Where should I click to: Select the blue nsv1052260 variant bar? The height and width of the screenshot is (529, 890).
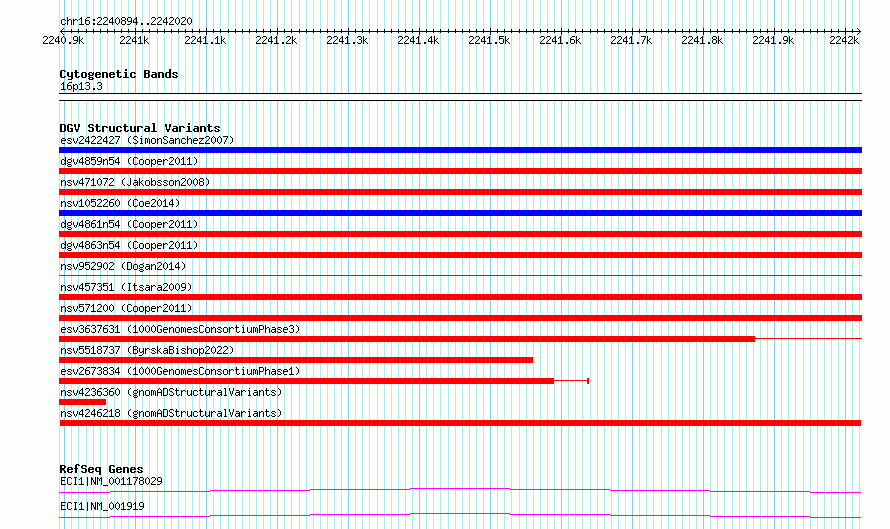[460, 213]
